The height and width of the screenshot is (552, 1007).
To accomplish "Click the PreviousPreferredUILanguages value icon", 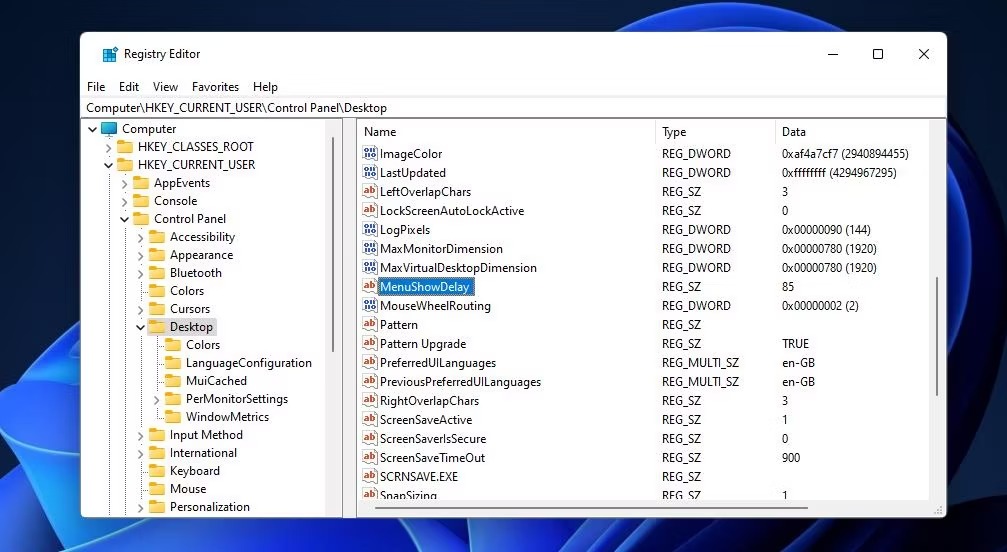I will [369, 381].
